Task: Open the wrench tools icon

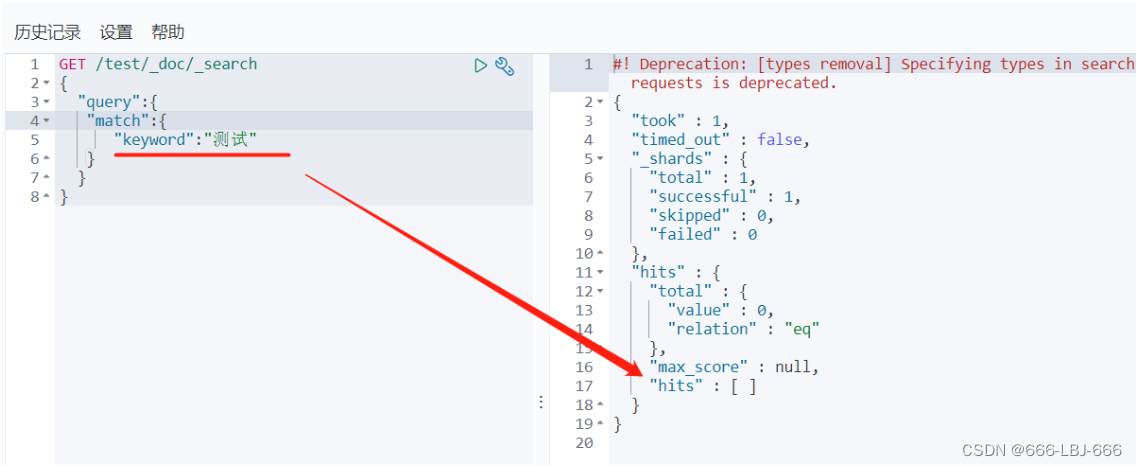Action: [x=504, y=67]
